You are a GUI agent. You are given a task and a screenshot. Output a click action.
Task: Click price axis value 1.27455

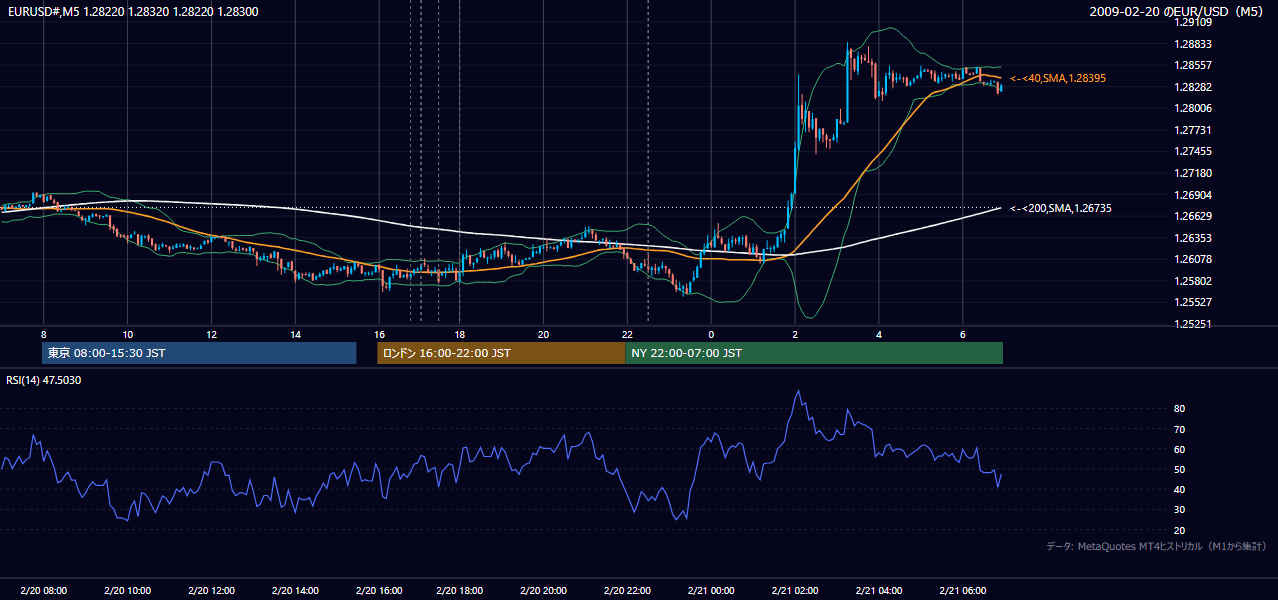[1193, 151]
